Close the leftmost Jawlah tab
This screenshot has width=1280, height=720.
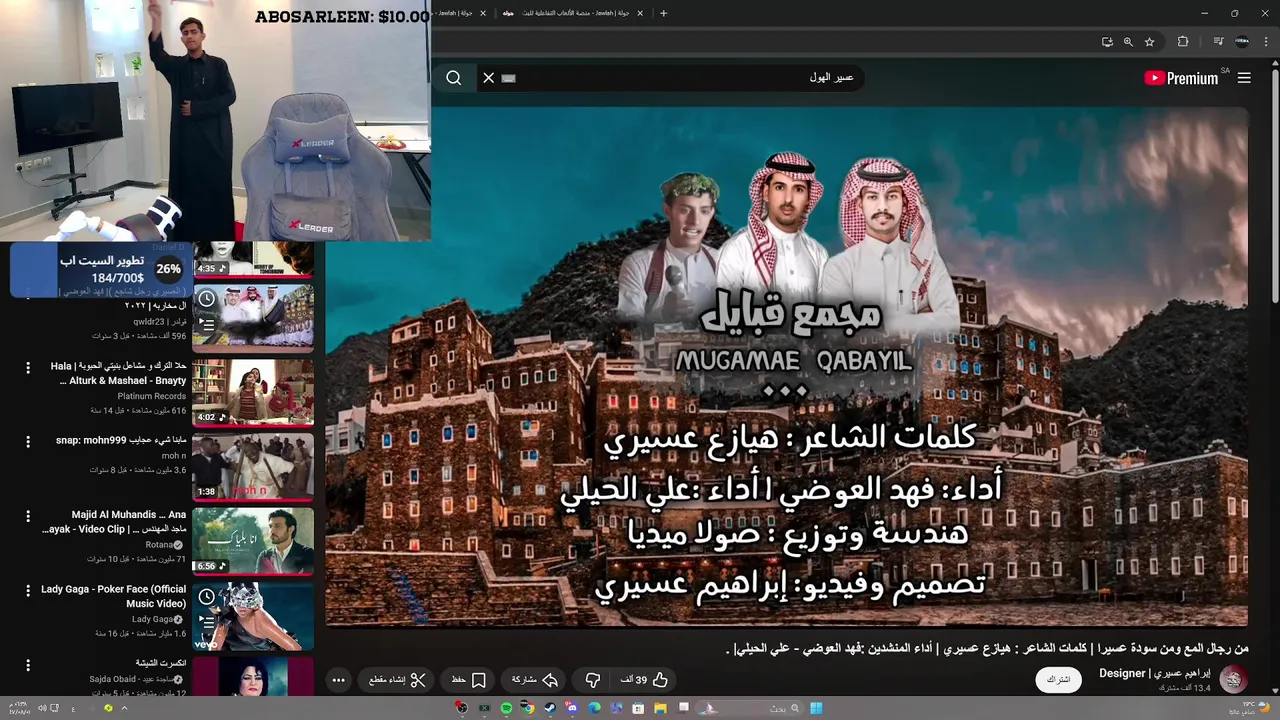click(x=483, y=13)
